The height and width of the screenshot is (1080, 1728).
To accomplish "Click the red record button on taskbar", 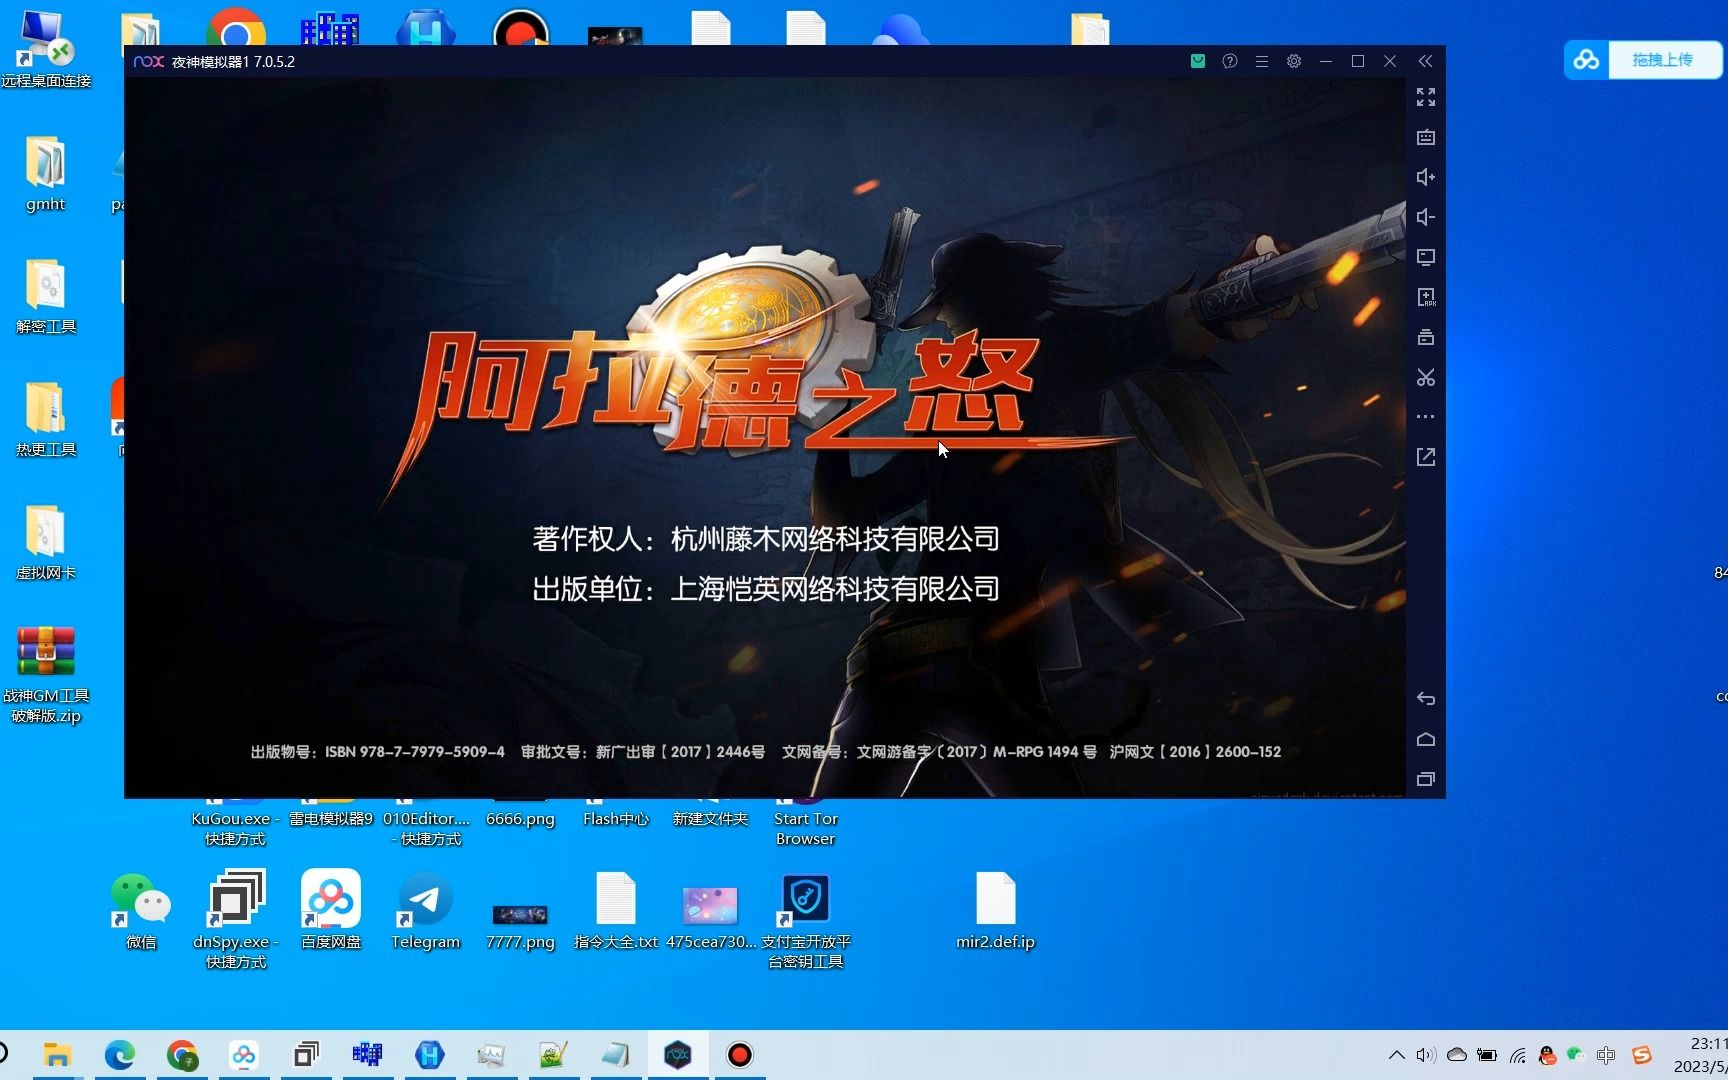I will pyautogui.click(x=740, y=1055).
